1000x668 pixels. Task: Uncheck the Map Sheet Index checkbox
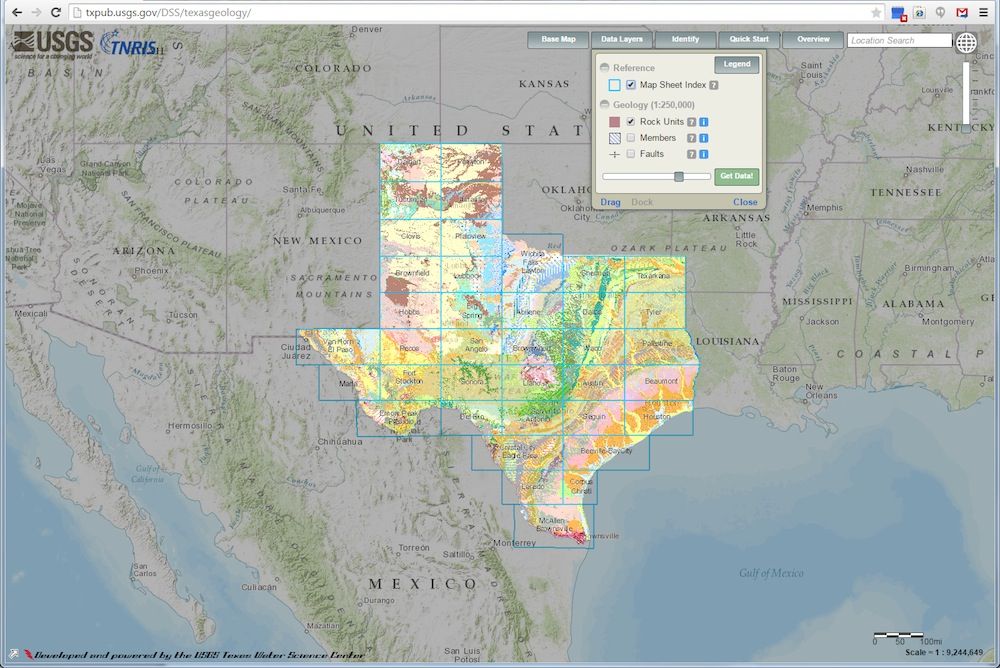click(630, 85)
